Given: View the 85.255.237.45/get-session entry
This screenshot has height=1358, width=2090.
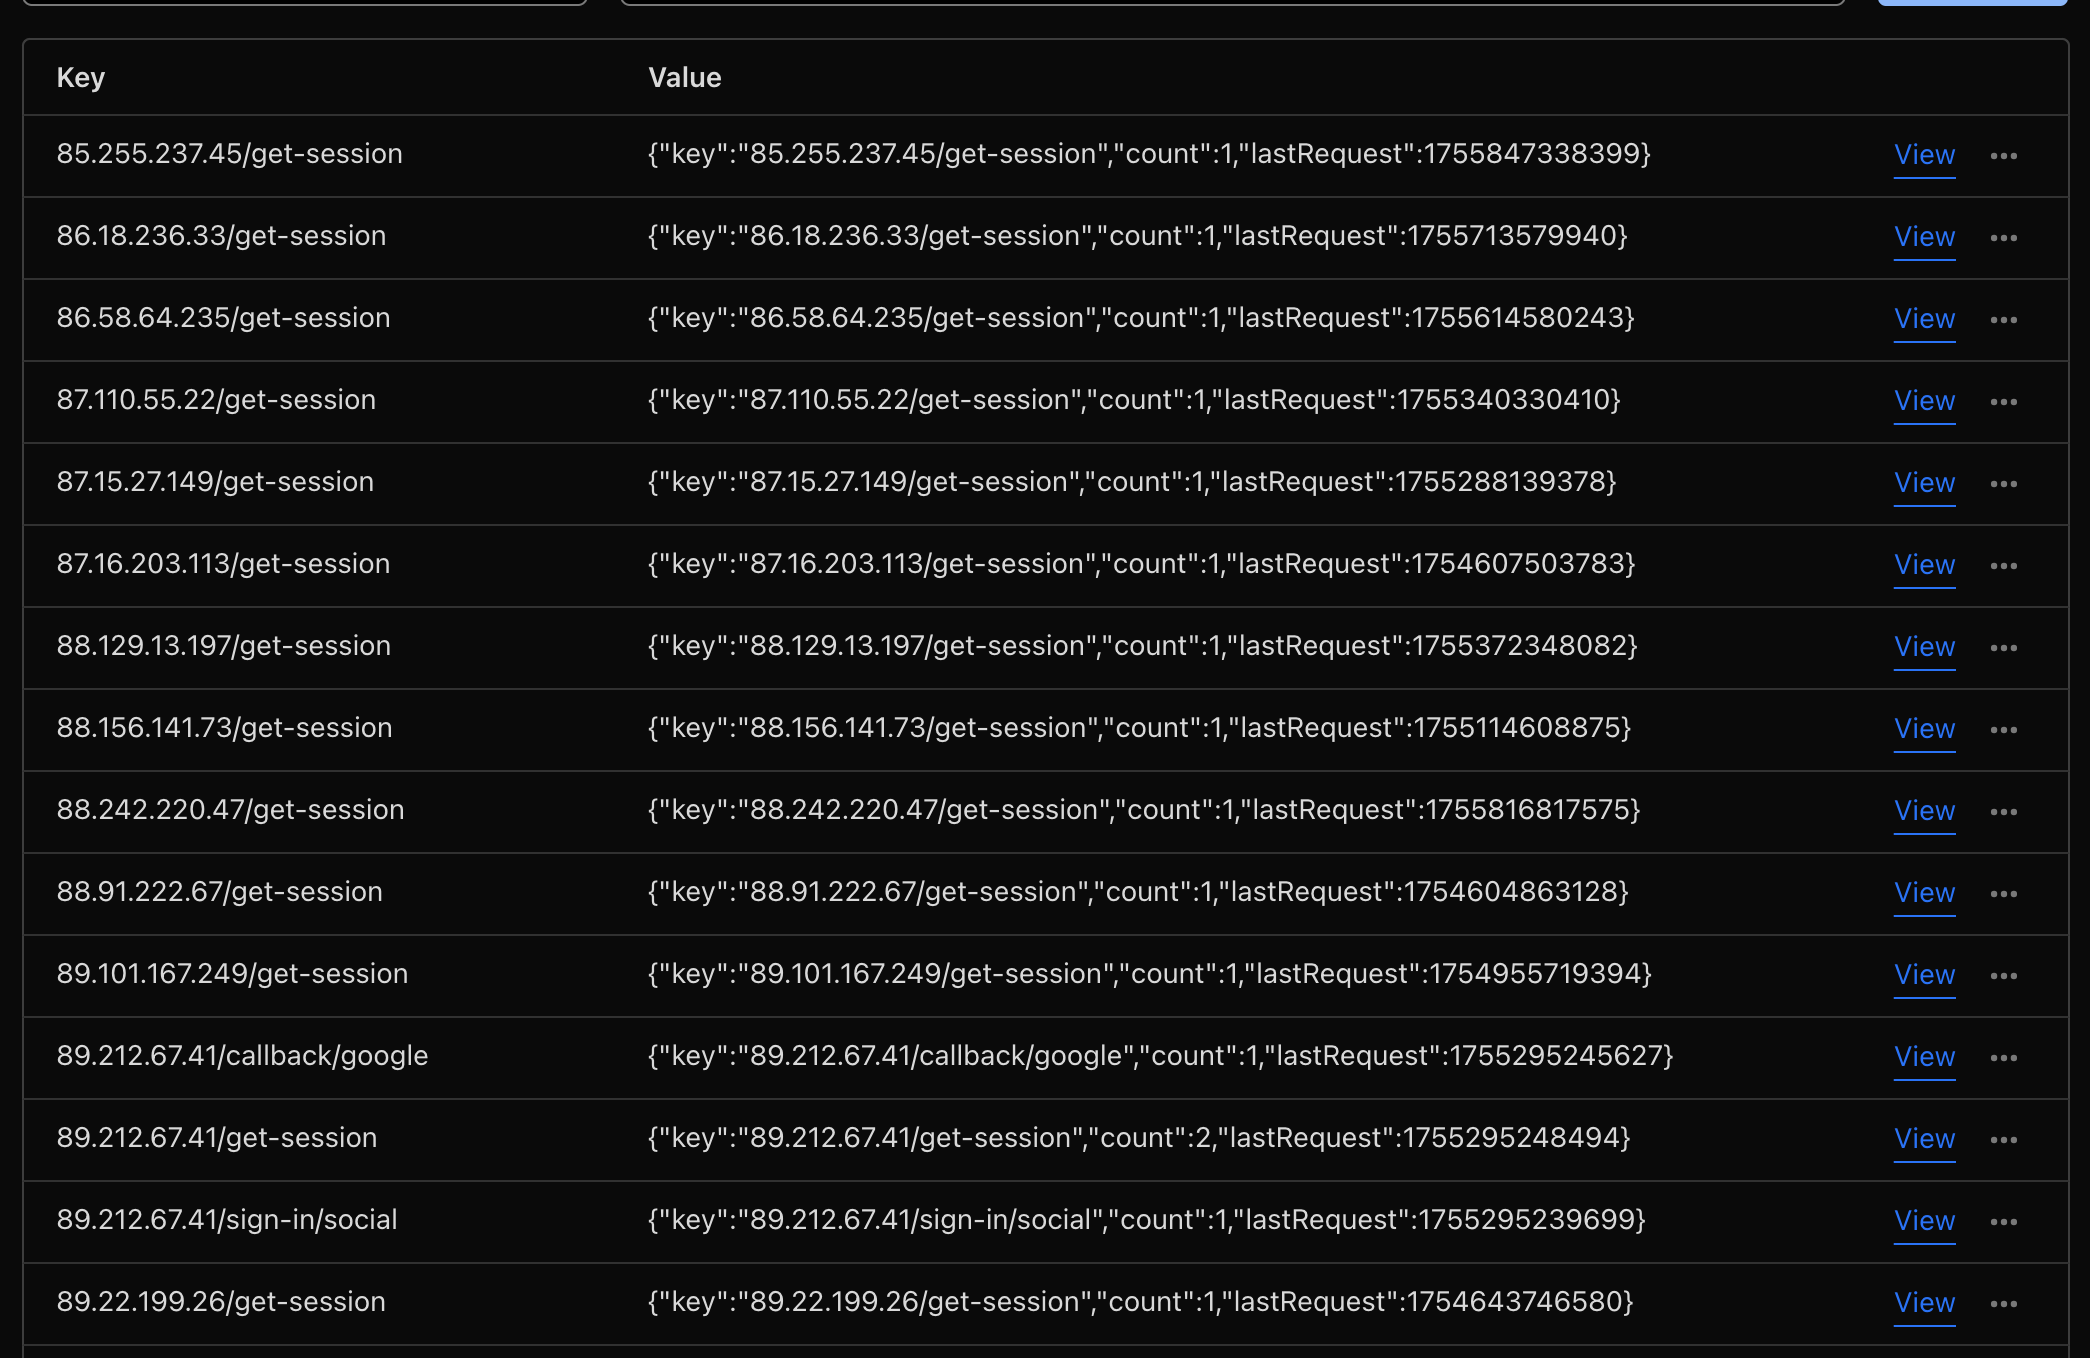Looking at the screenshot, I should [x=1924, y=155].
